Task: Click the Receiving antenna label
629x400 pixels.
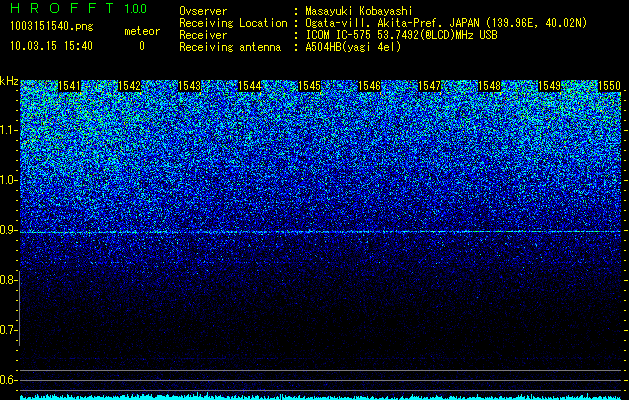Action: [230, 47]
